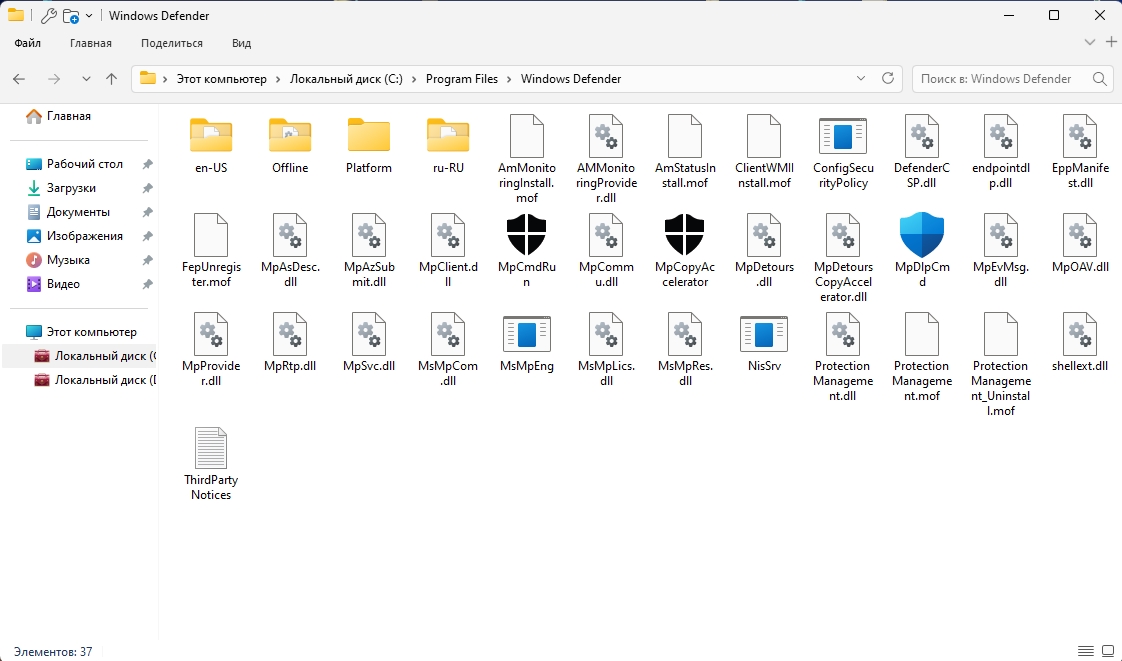The image size is (1122, 661).
Task: Click the MpCopyAccelerator shield icon
Action: pos(685,236)
